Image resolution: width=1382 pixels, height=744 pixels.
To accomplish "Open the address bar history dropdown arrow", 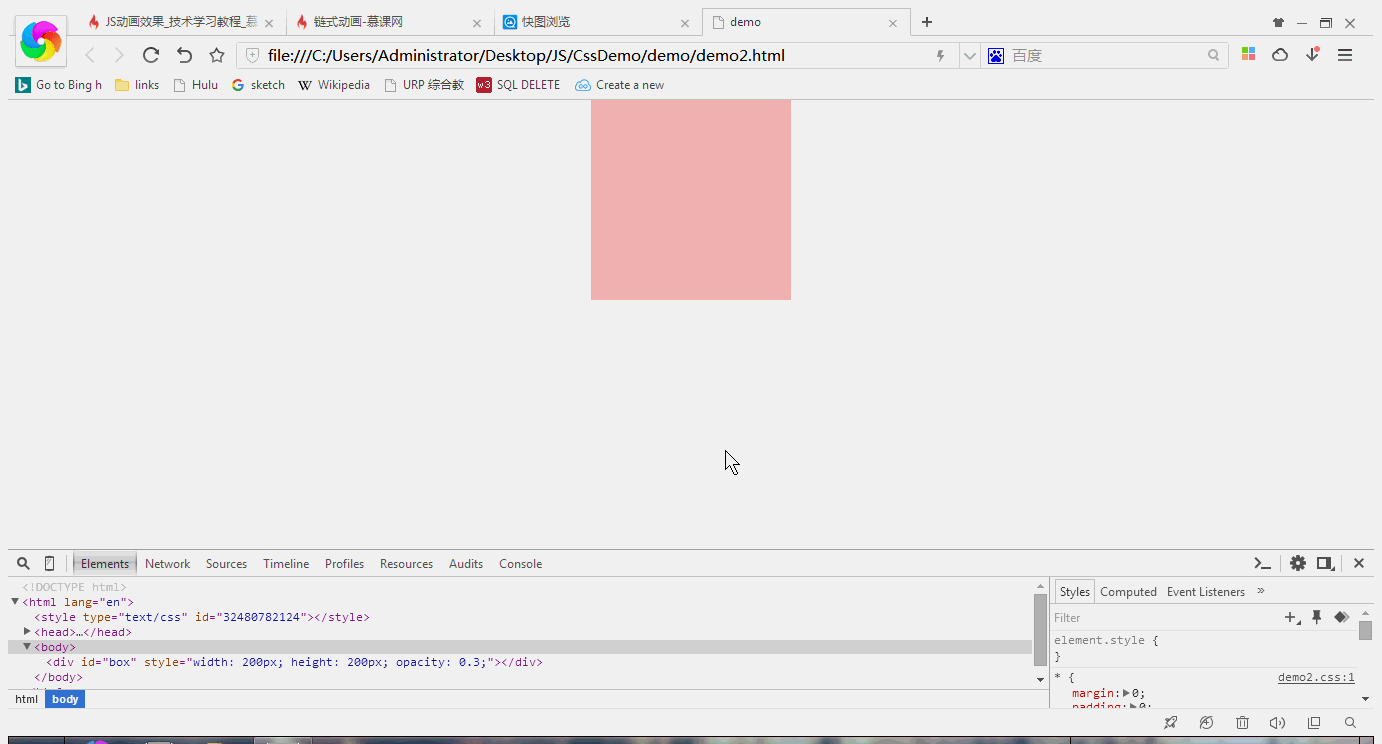I will [969, 56].
